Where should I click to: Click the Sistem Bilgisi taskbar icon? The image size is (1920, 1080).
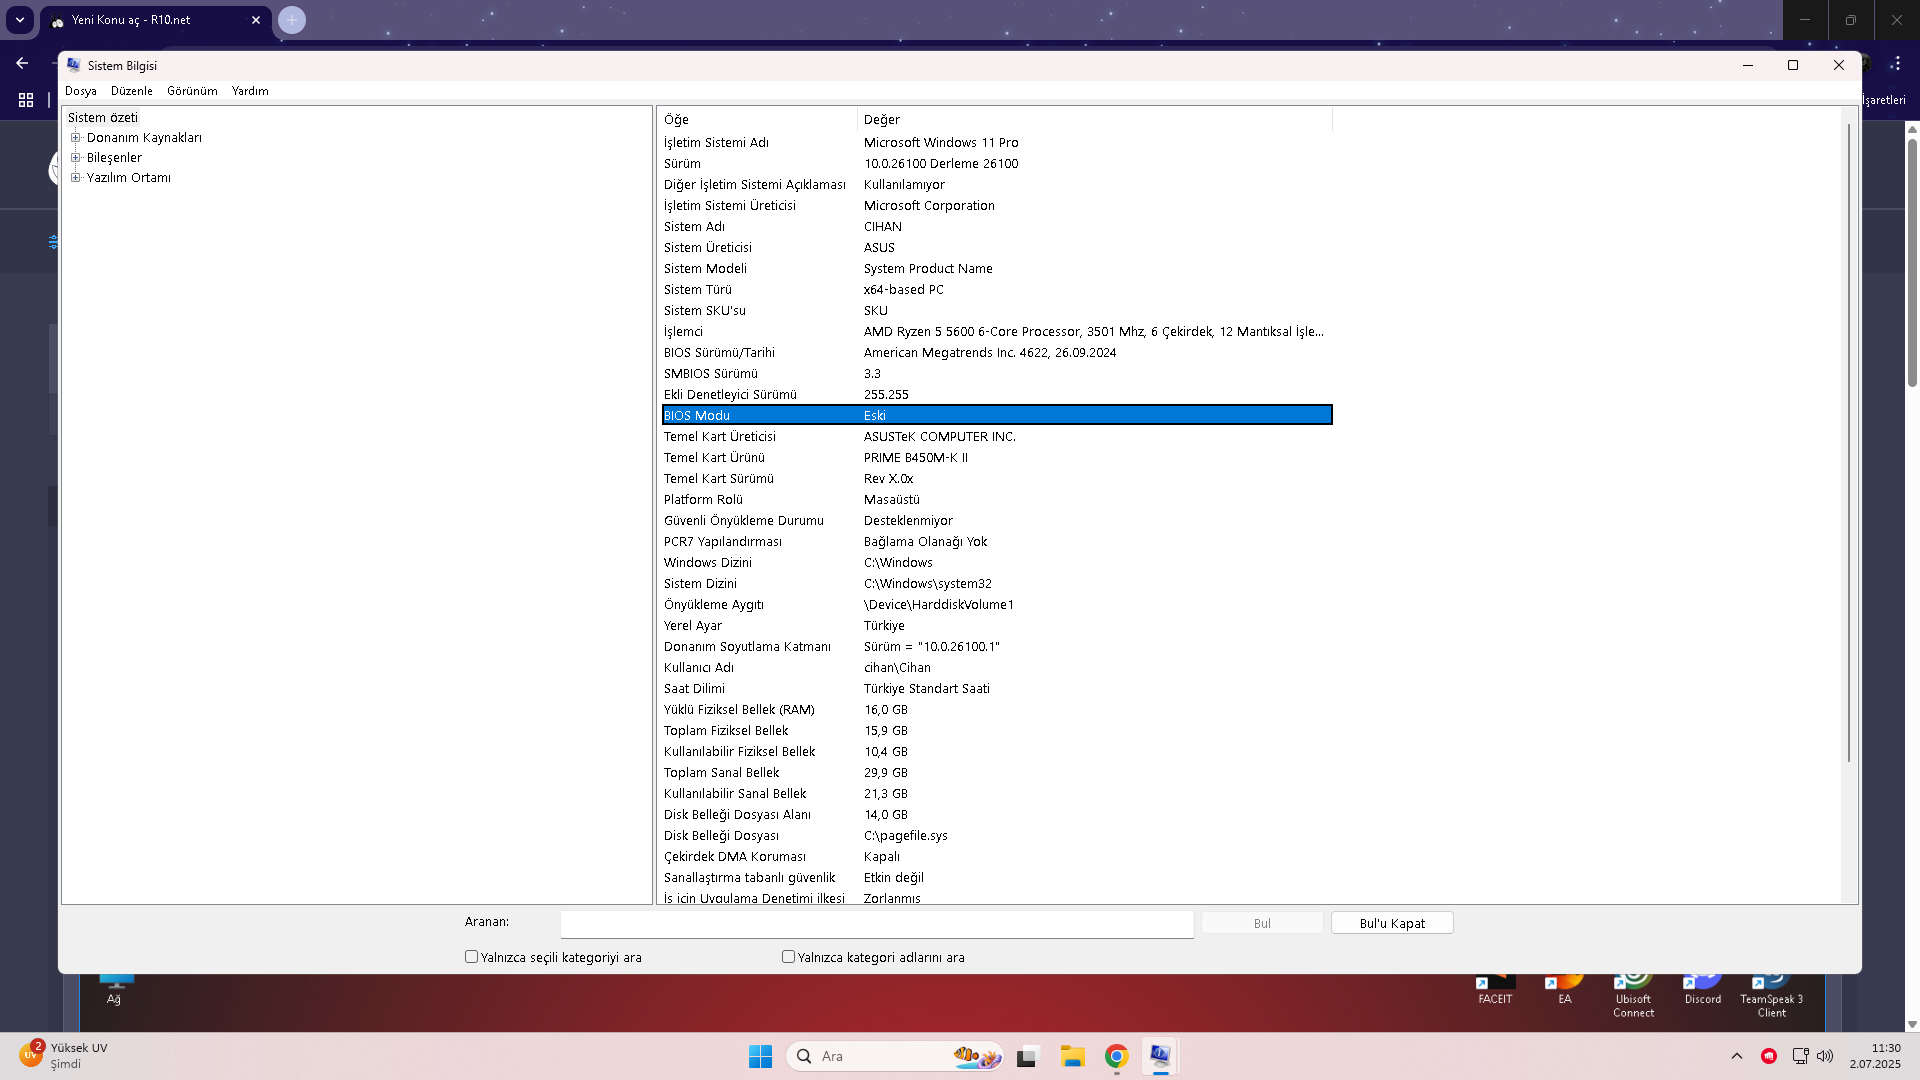(1160, 1056)
